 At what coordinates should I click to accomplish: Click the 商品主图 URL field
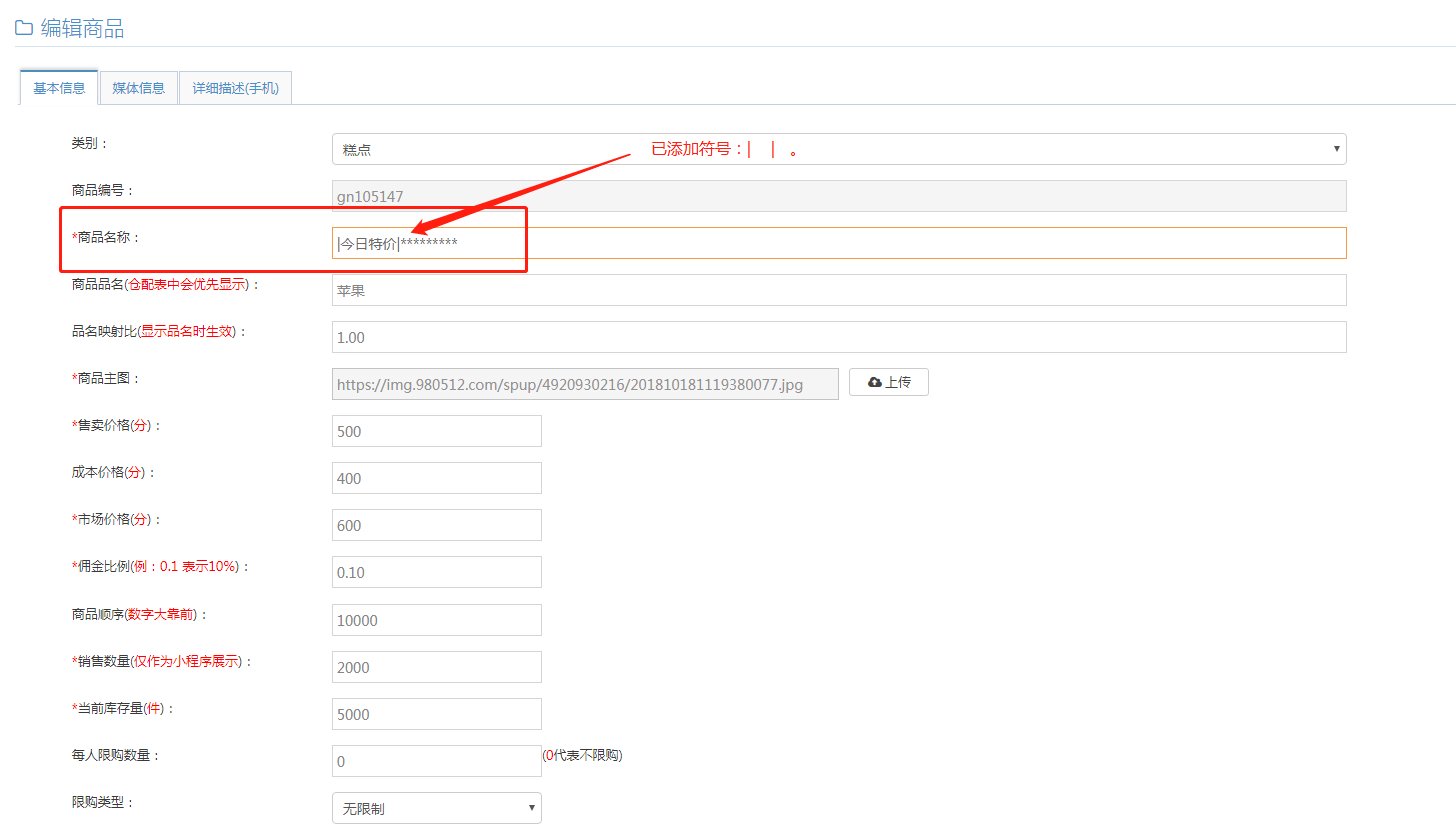pos(585,384)
